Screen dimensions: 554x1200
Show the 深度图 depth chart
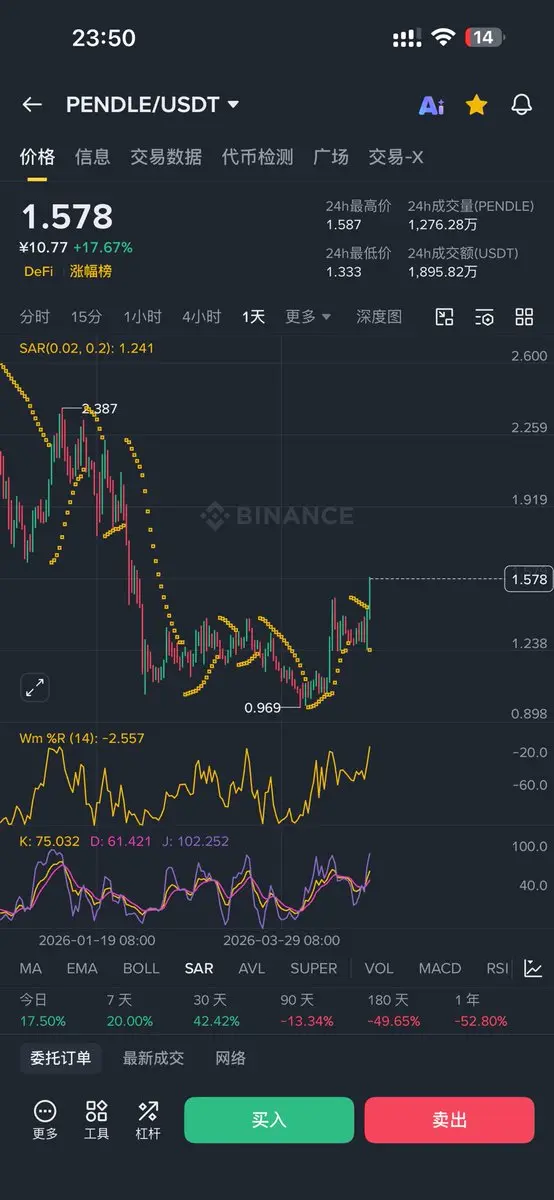tap(379, 317)
